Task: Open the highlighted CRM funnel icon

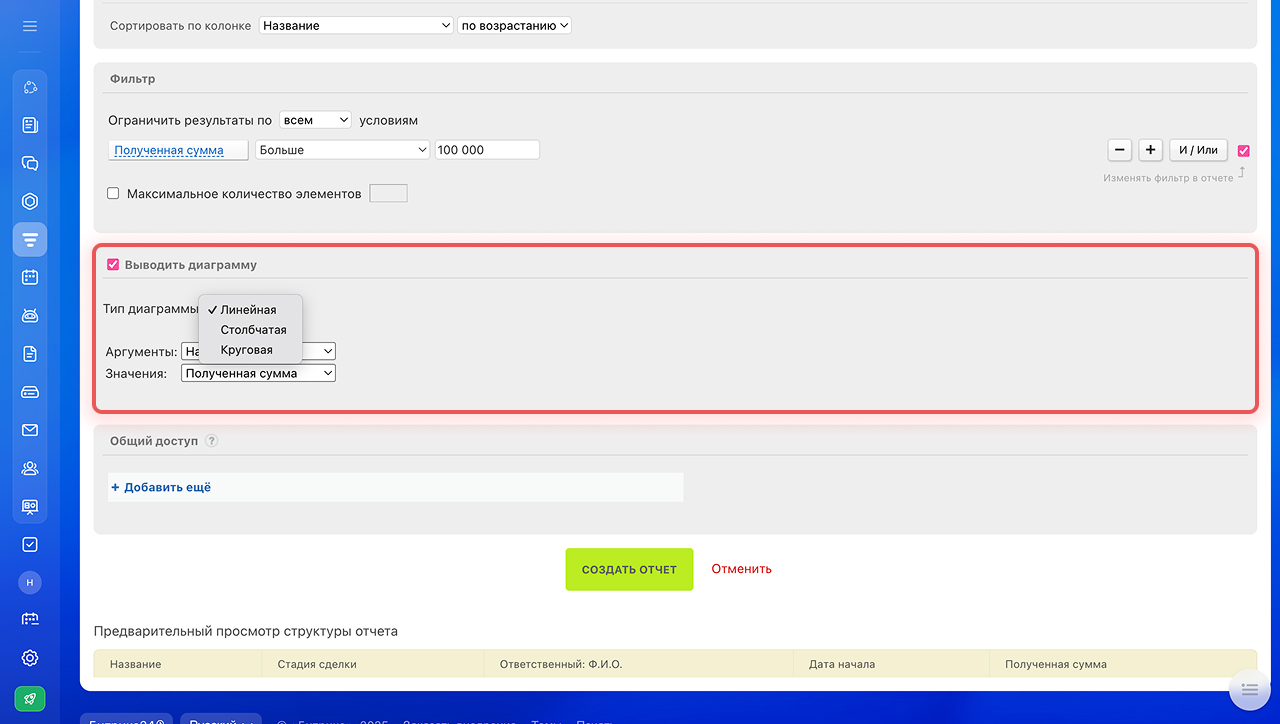Action: [x=30, y=239]
